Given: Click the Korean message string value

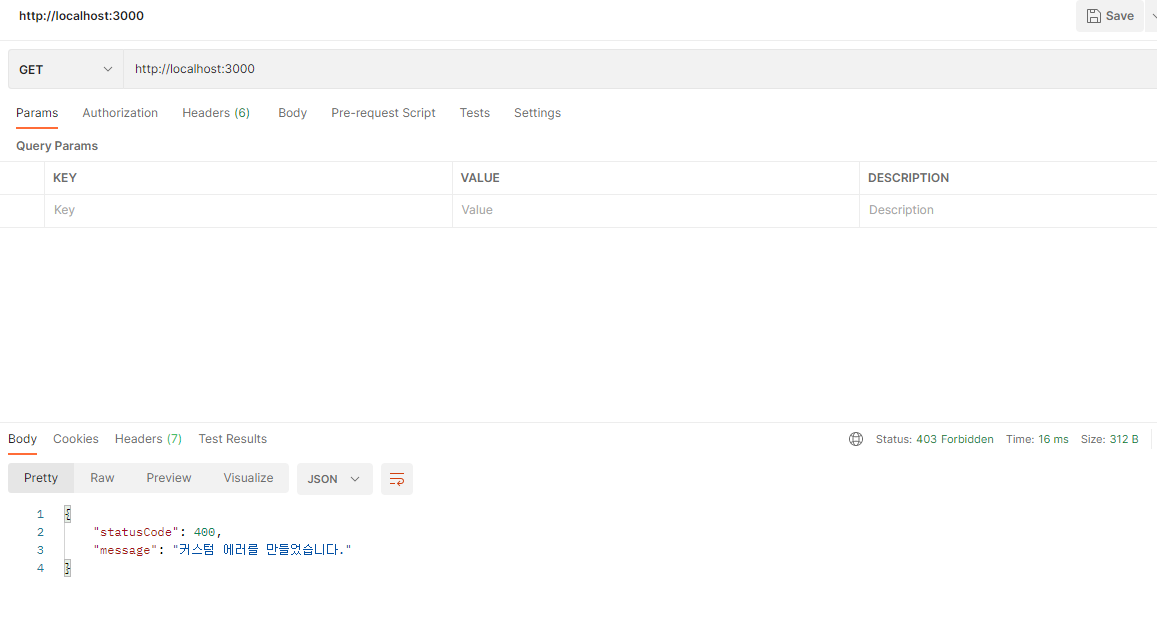Looking at the screenshot, I should click(262, 550).
